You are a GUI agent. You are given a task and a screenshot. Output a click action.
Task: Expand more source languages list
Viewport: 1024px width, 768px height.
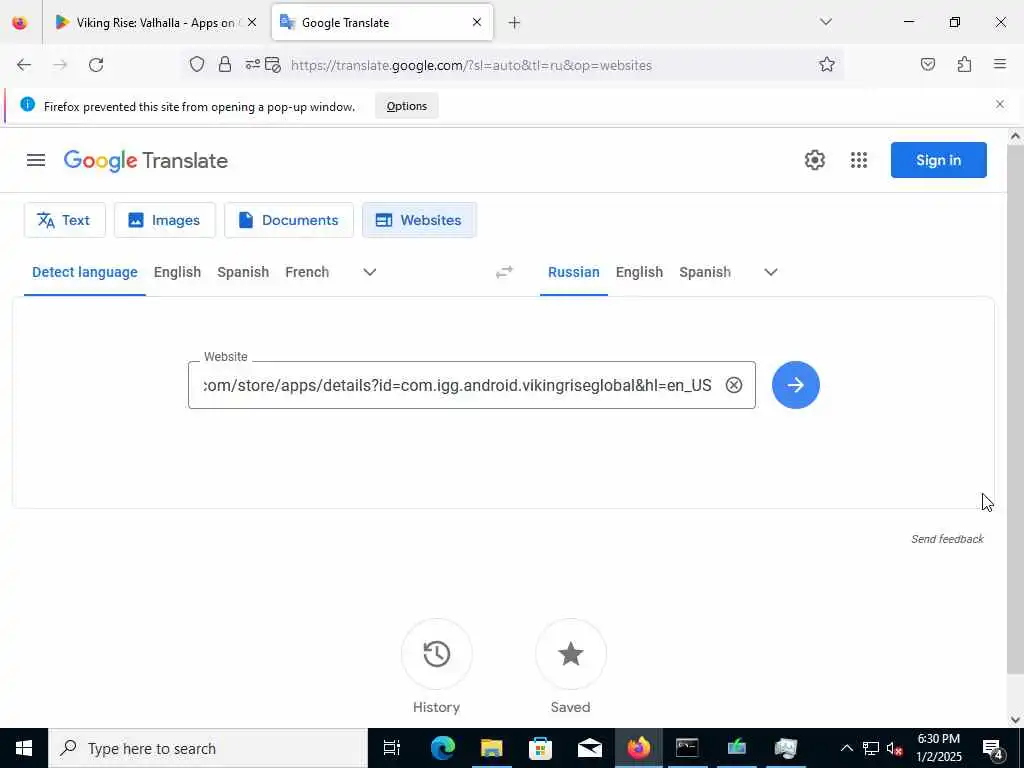[370, 272]
